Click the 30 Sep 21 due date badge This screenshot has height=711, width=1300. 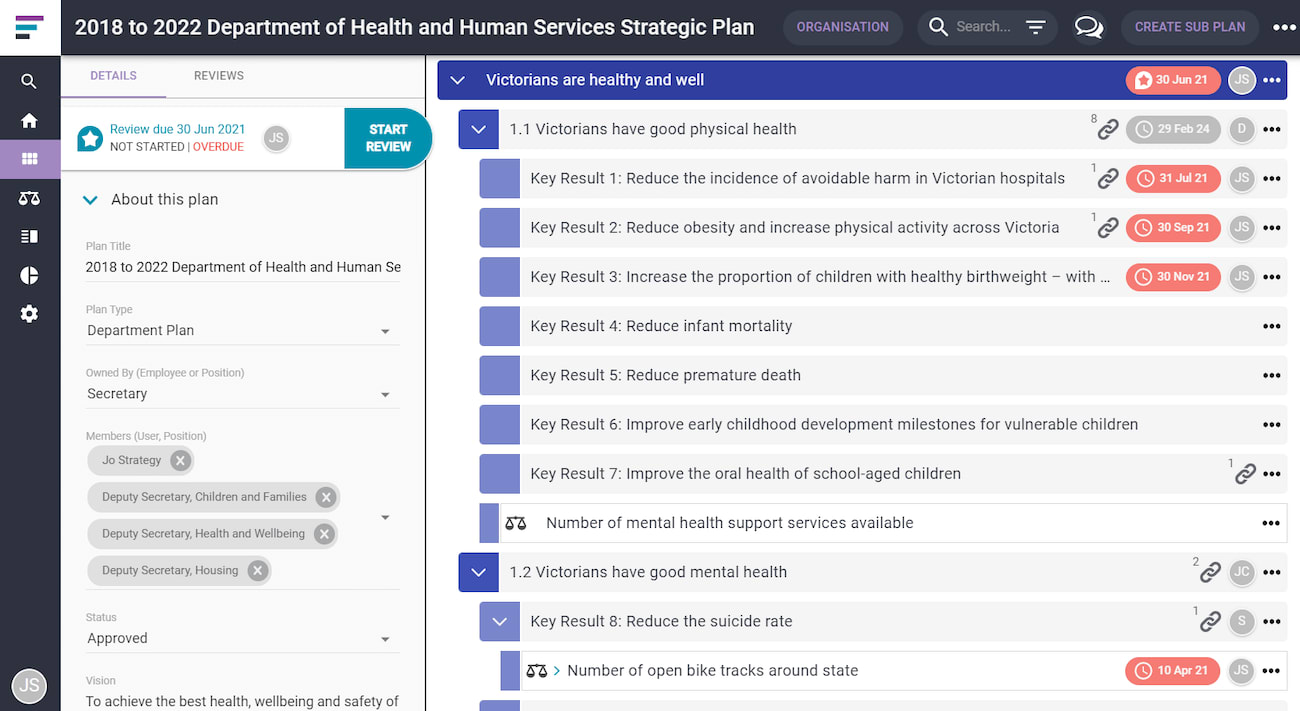(1173, 227)
